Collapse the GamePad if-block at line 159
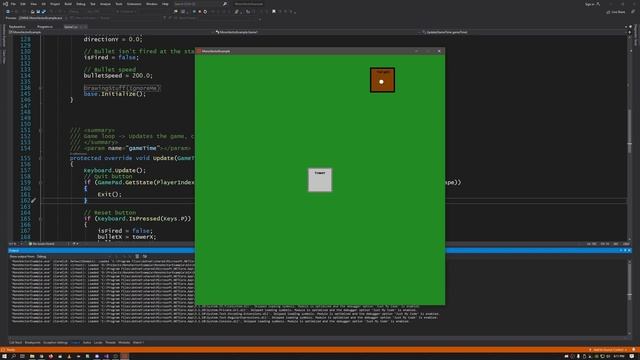The image size is (640, 360). point(40,182)
